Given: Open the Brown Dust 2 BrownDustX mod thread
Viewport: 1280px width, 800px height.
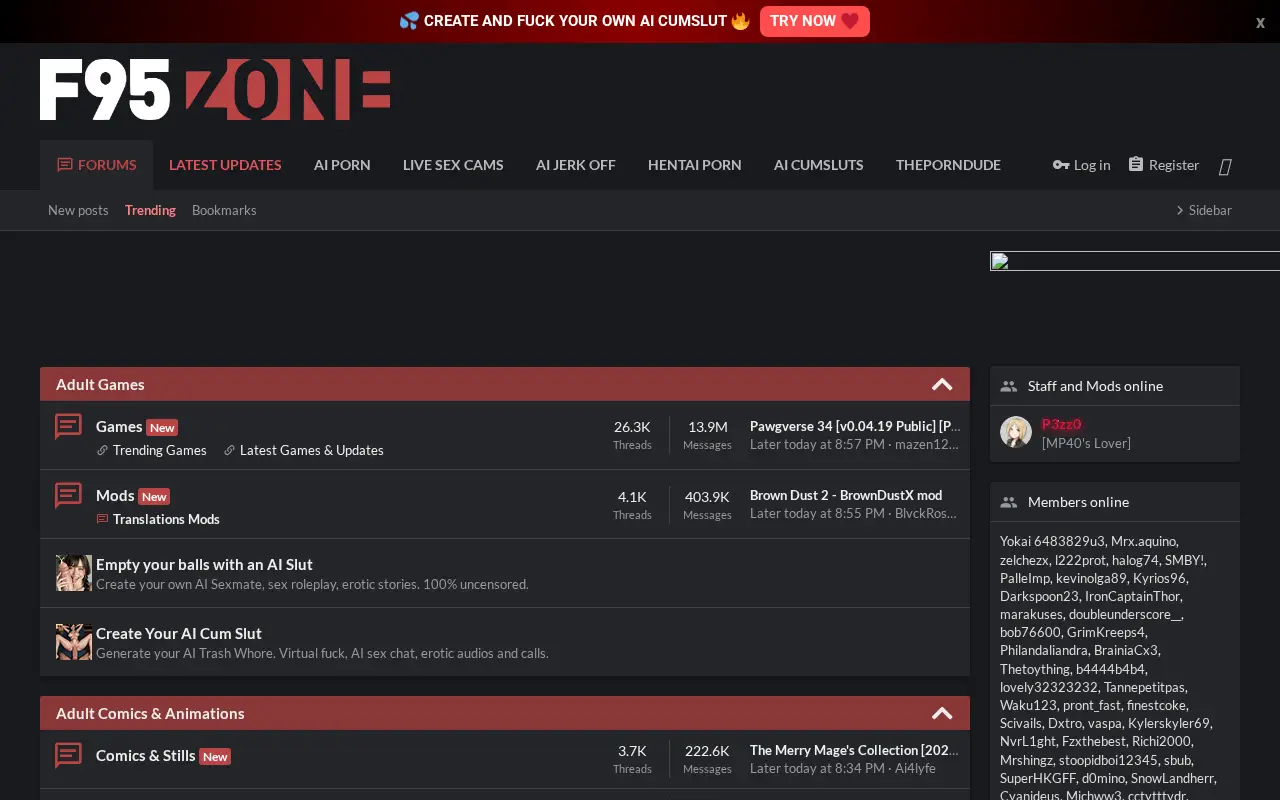Looking at the screenshot, I should (846, 496).
